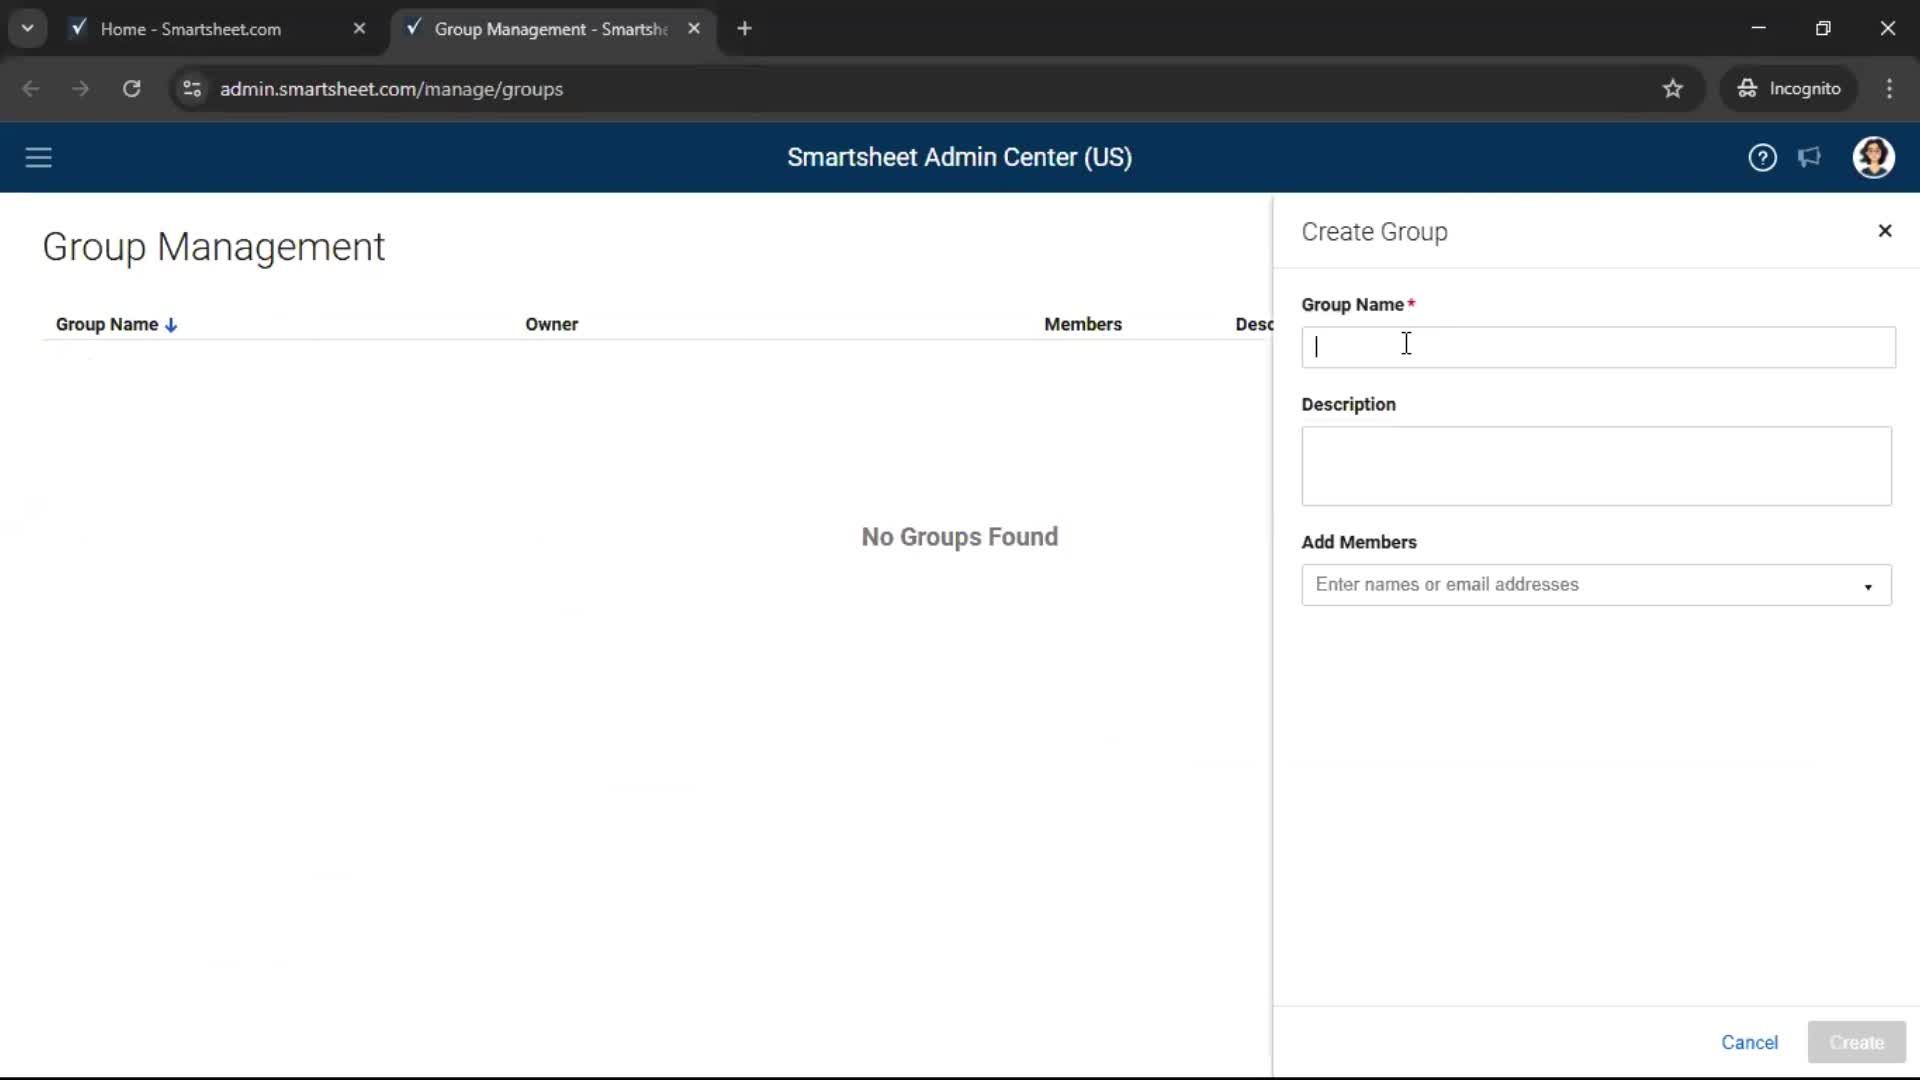Open the browser tab search chevron
The width and height of the screenshot is (1920, 1080).
[x=27, y=28]
